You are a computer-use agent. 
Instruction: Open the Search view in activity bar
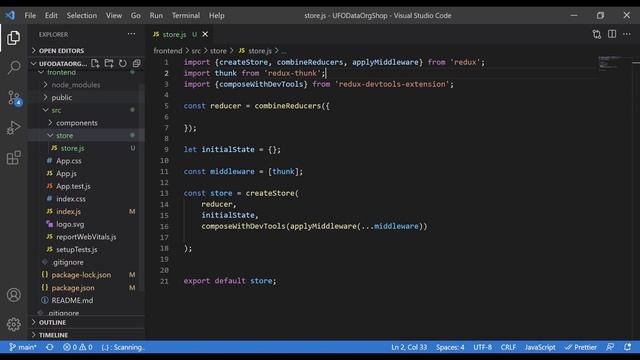click(13, 67)
